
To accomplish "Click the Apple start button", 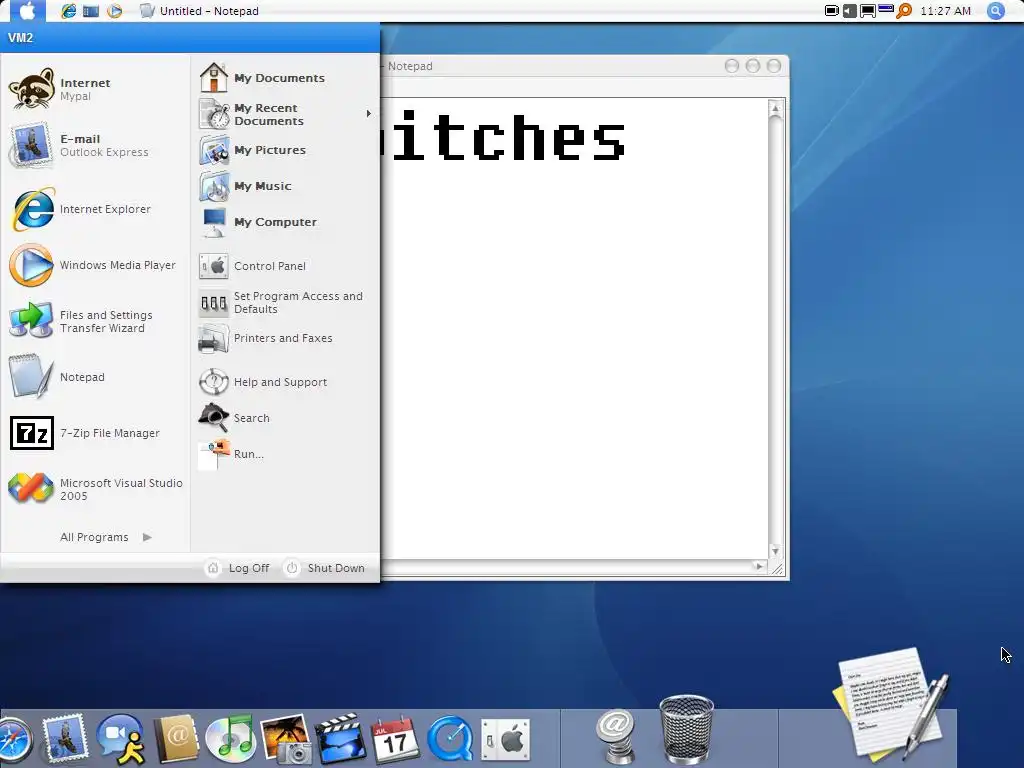I will tap(27, 10).
